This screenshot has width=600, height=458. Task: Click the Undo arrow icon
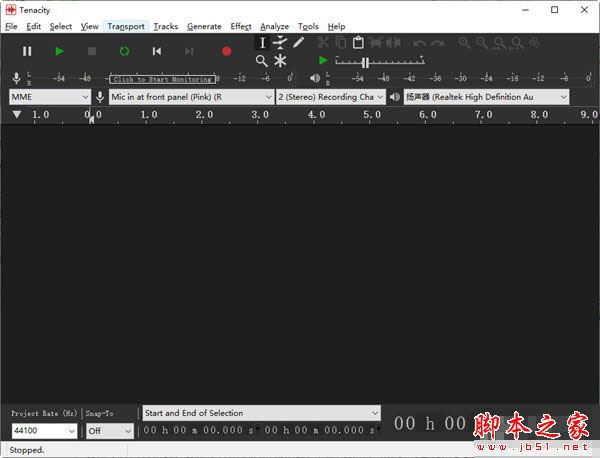point(419,43)
